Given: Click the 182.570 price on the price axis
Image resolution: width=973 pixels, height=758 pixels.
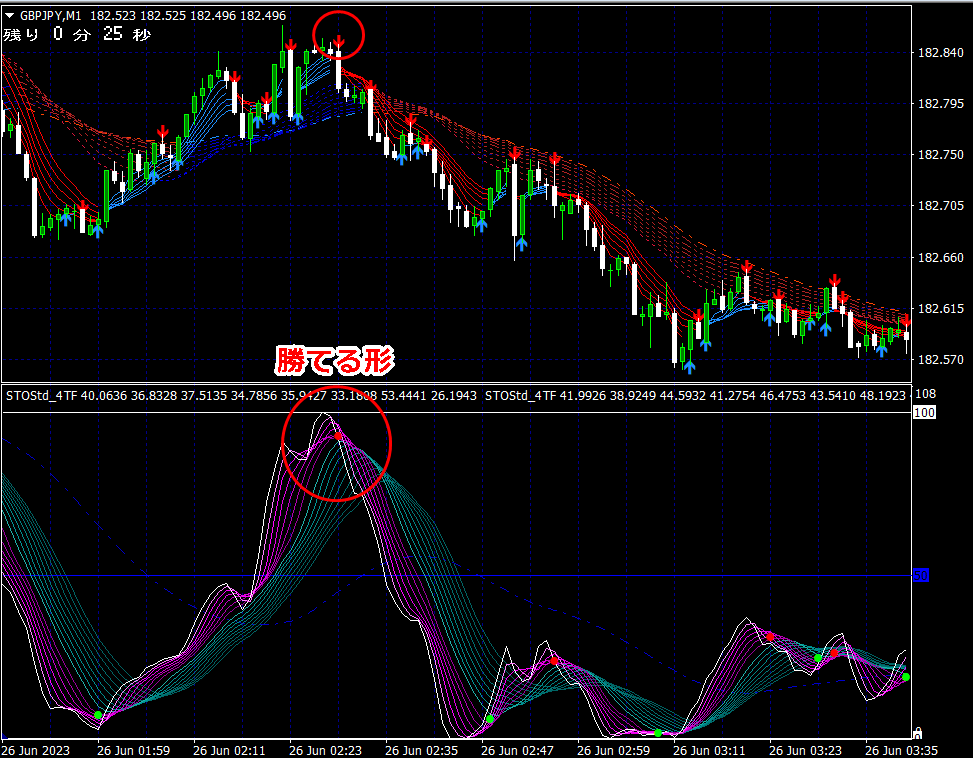Looking at the screenshot, I should coord(939,360).
